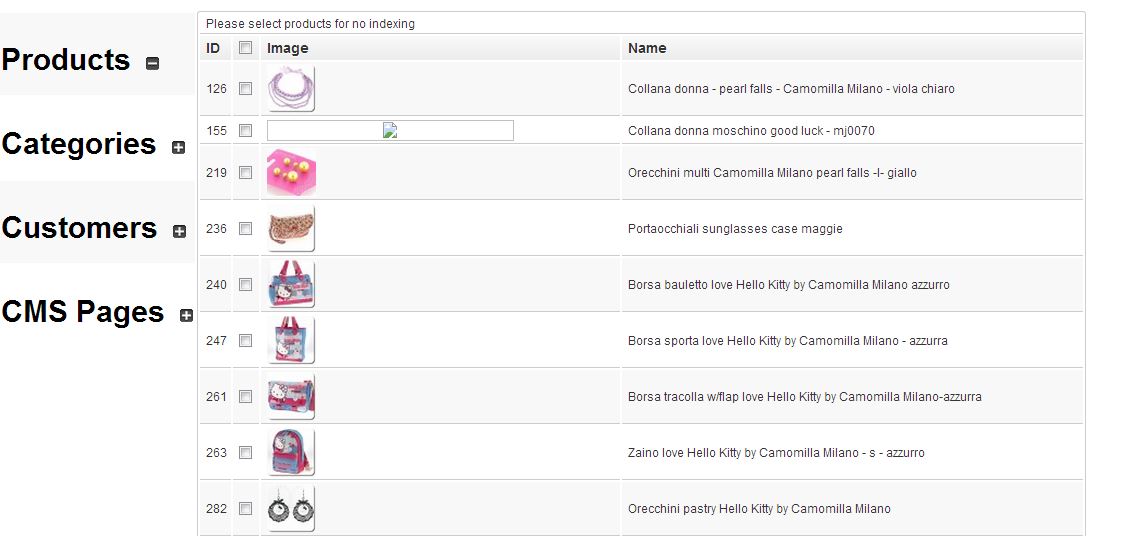Click the Orecchini pastry earrings thumbnail
Image resolution: width=1124 pixels, height=536 pixels.
click(291, 509)
